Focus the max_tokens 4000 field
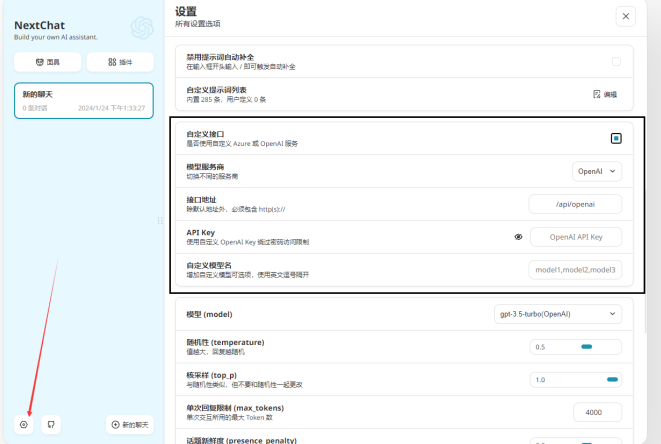Screen dimensions: 661x444 tap(597, 412)
